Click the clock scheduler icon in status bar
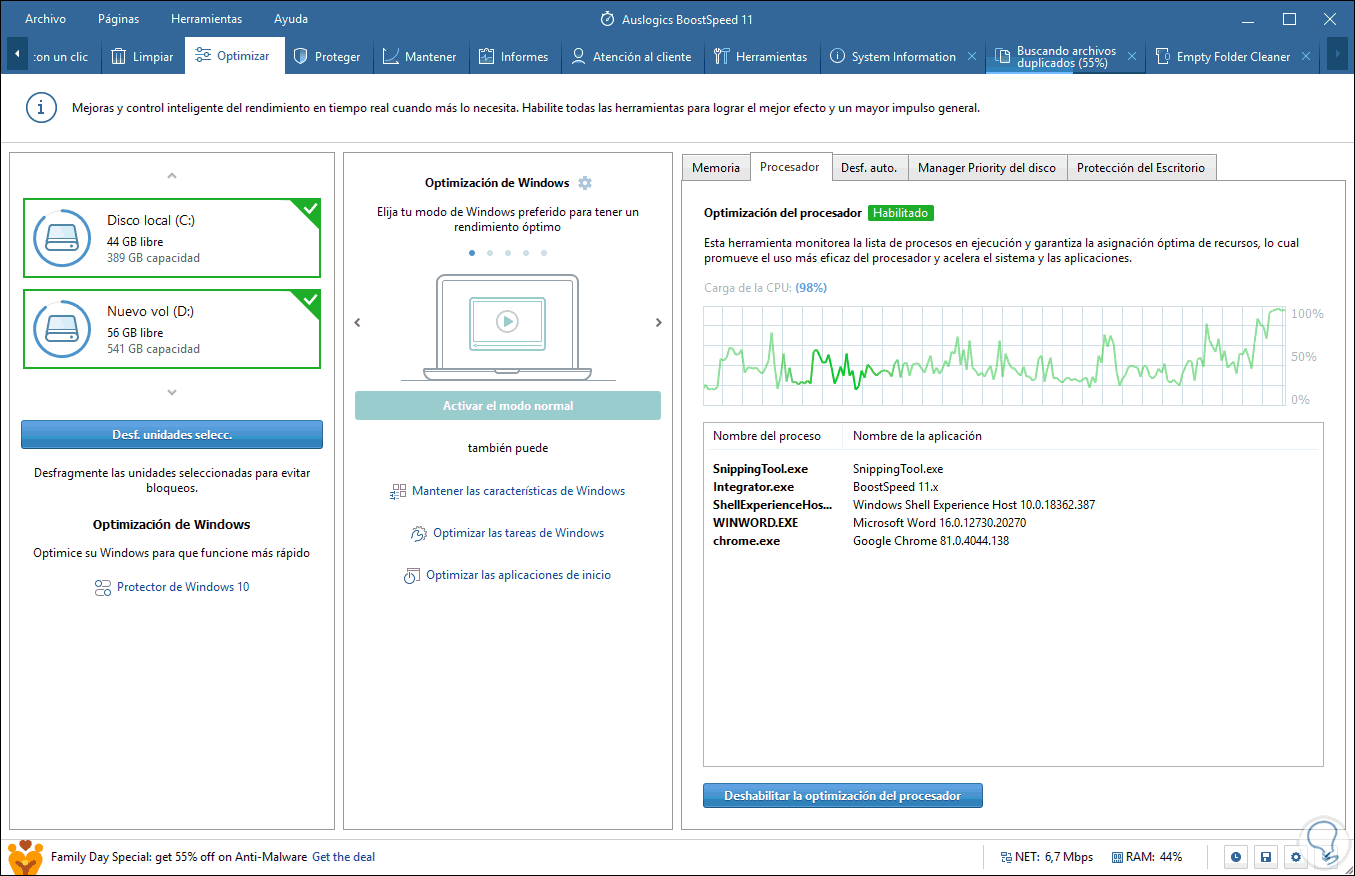 (1237, 857)
